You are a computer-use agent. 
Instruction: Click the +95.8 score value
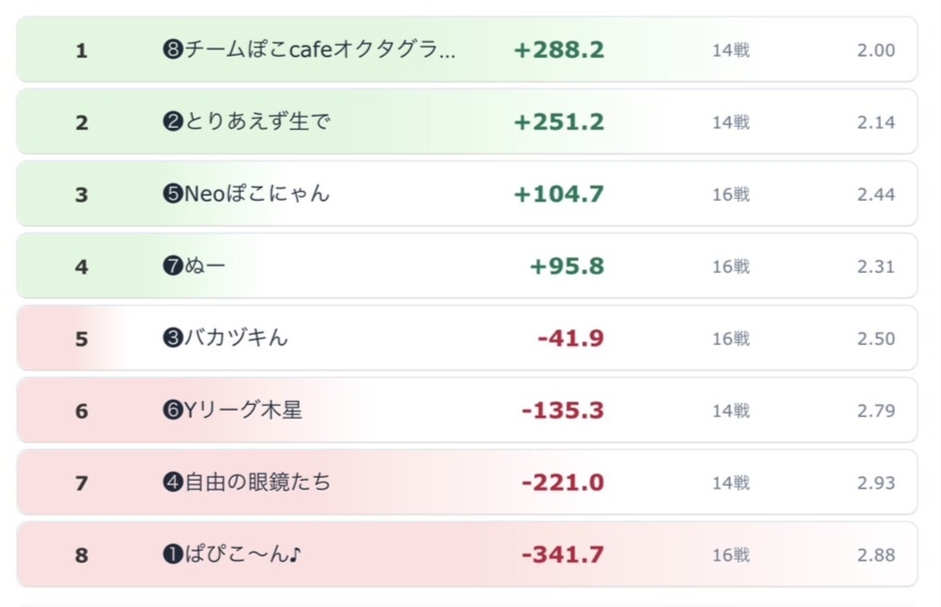[567, 266]
